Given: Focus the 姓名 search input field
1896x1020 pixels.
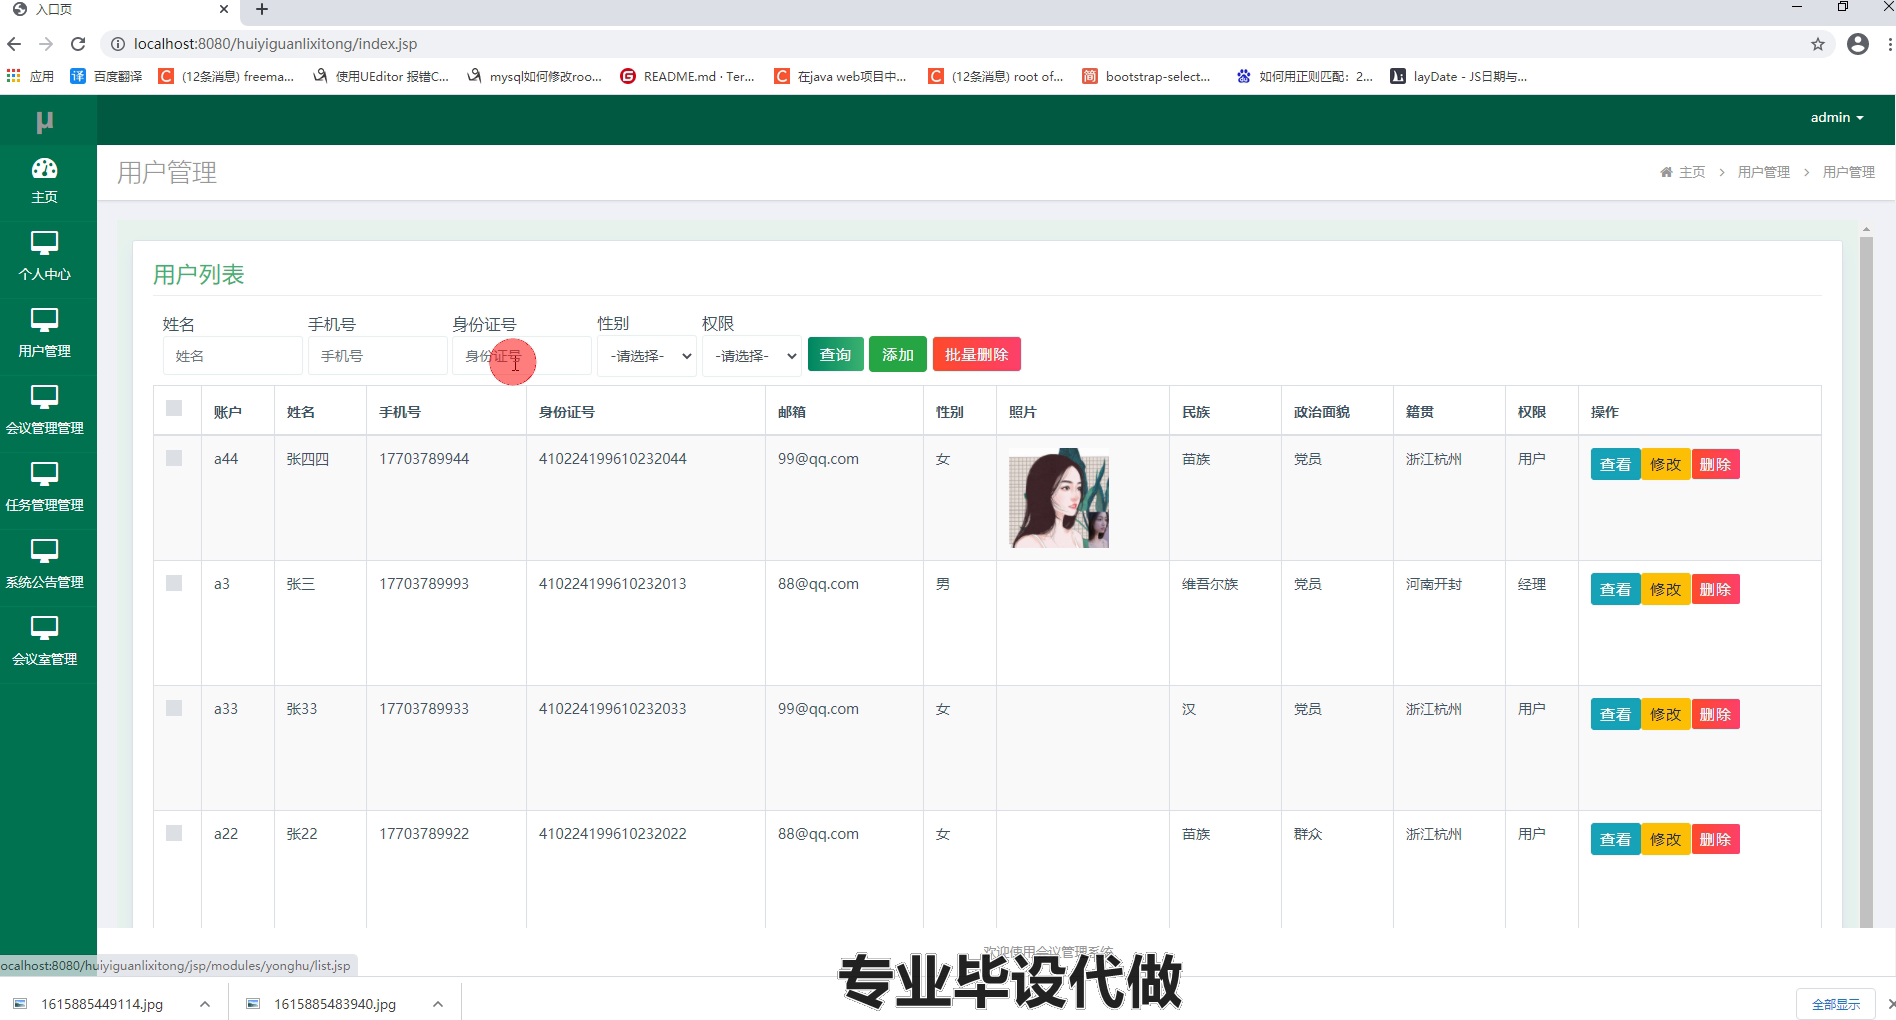Looking at the screenshot, I should point(232,356).
